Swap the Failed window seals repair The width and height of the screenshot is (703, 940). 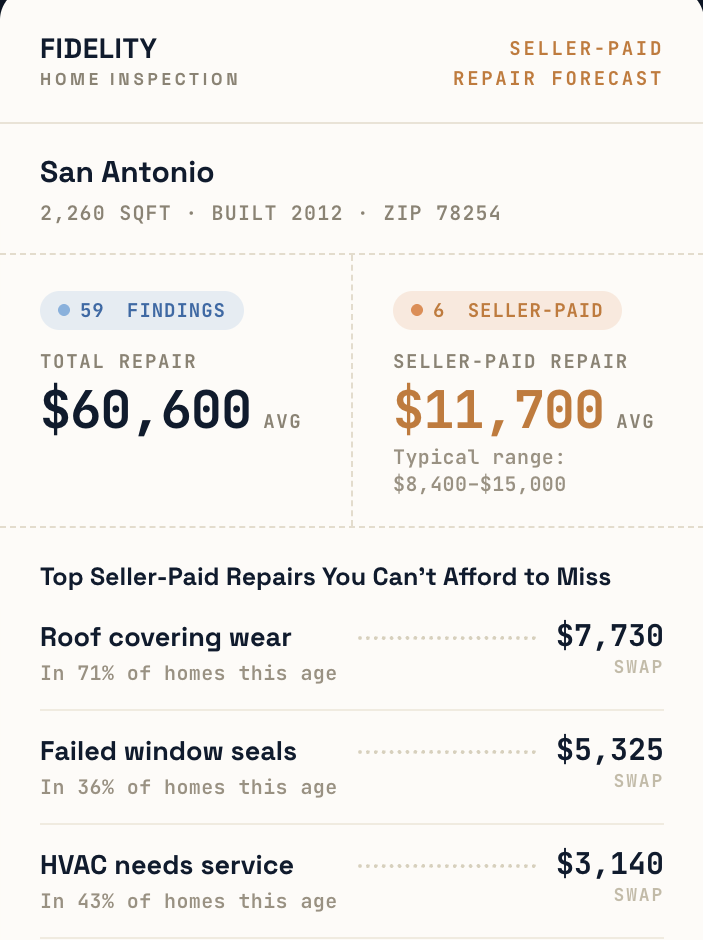coord(638,781)
